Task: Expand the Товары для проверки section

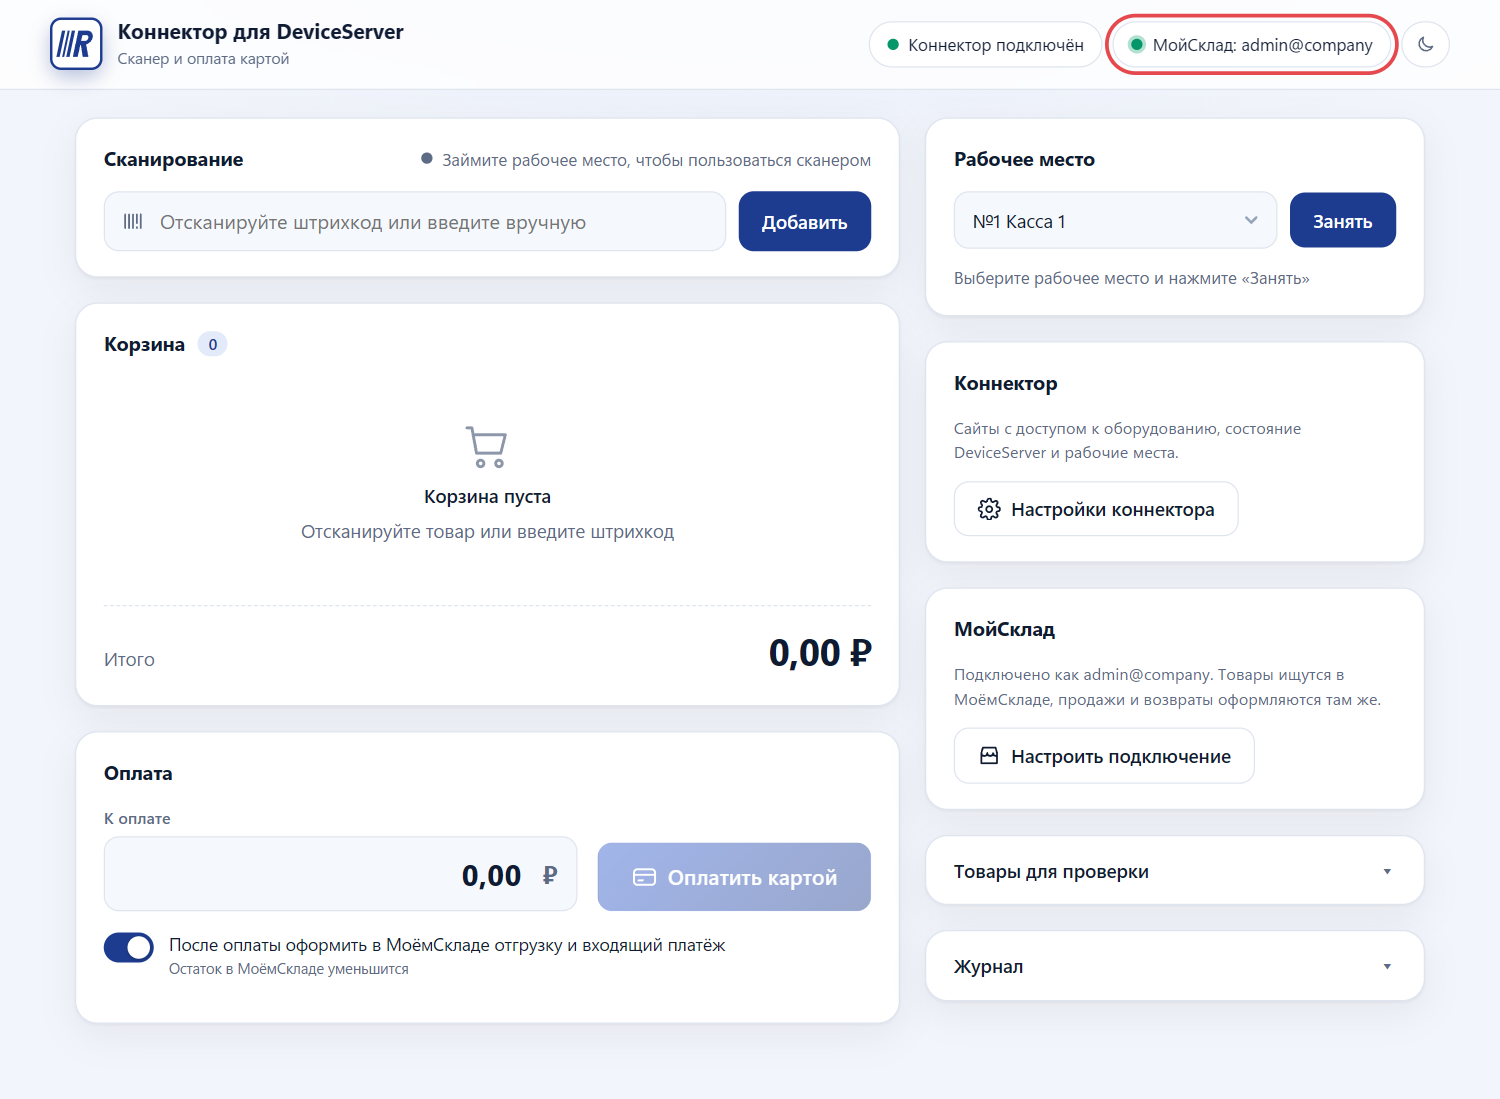Action: point(1175,871)
